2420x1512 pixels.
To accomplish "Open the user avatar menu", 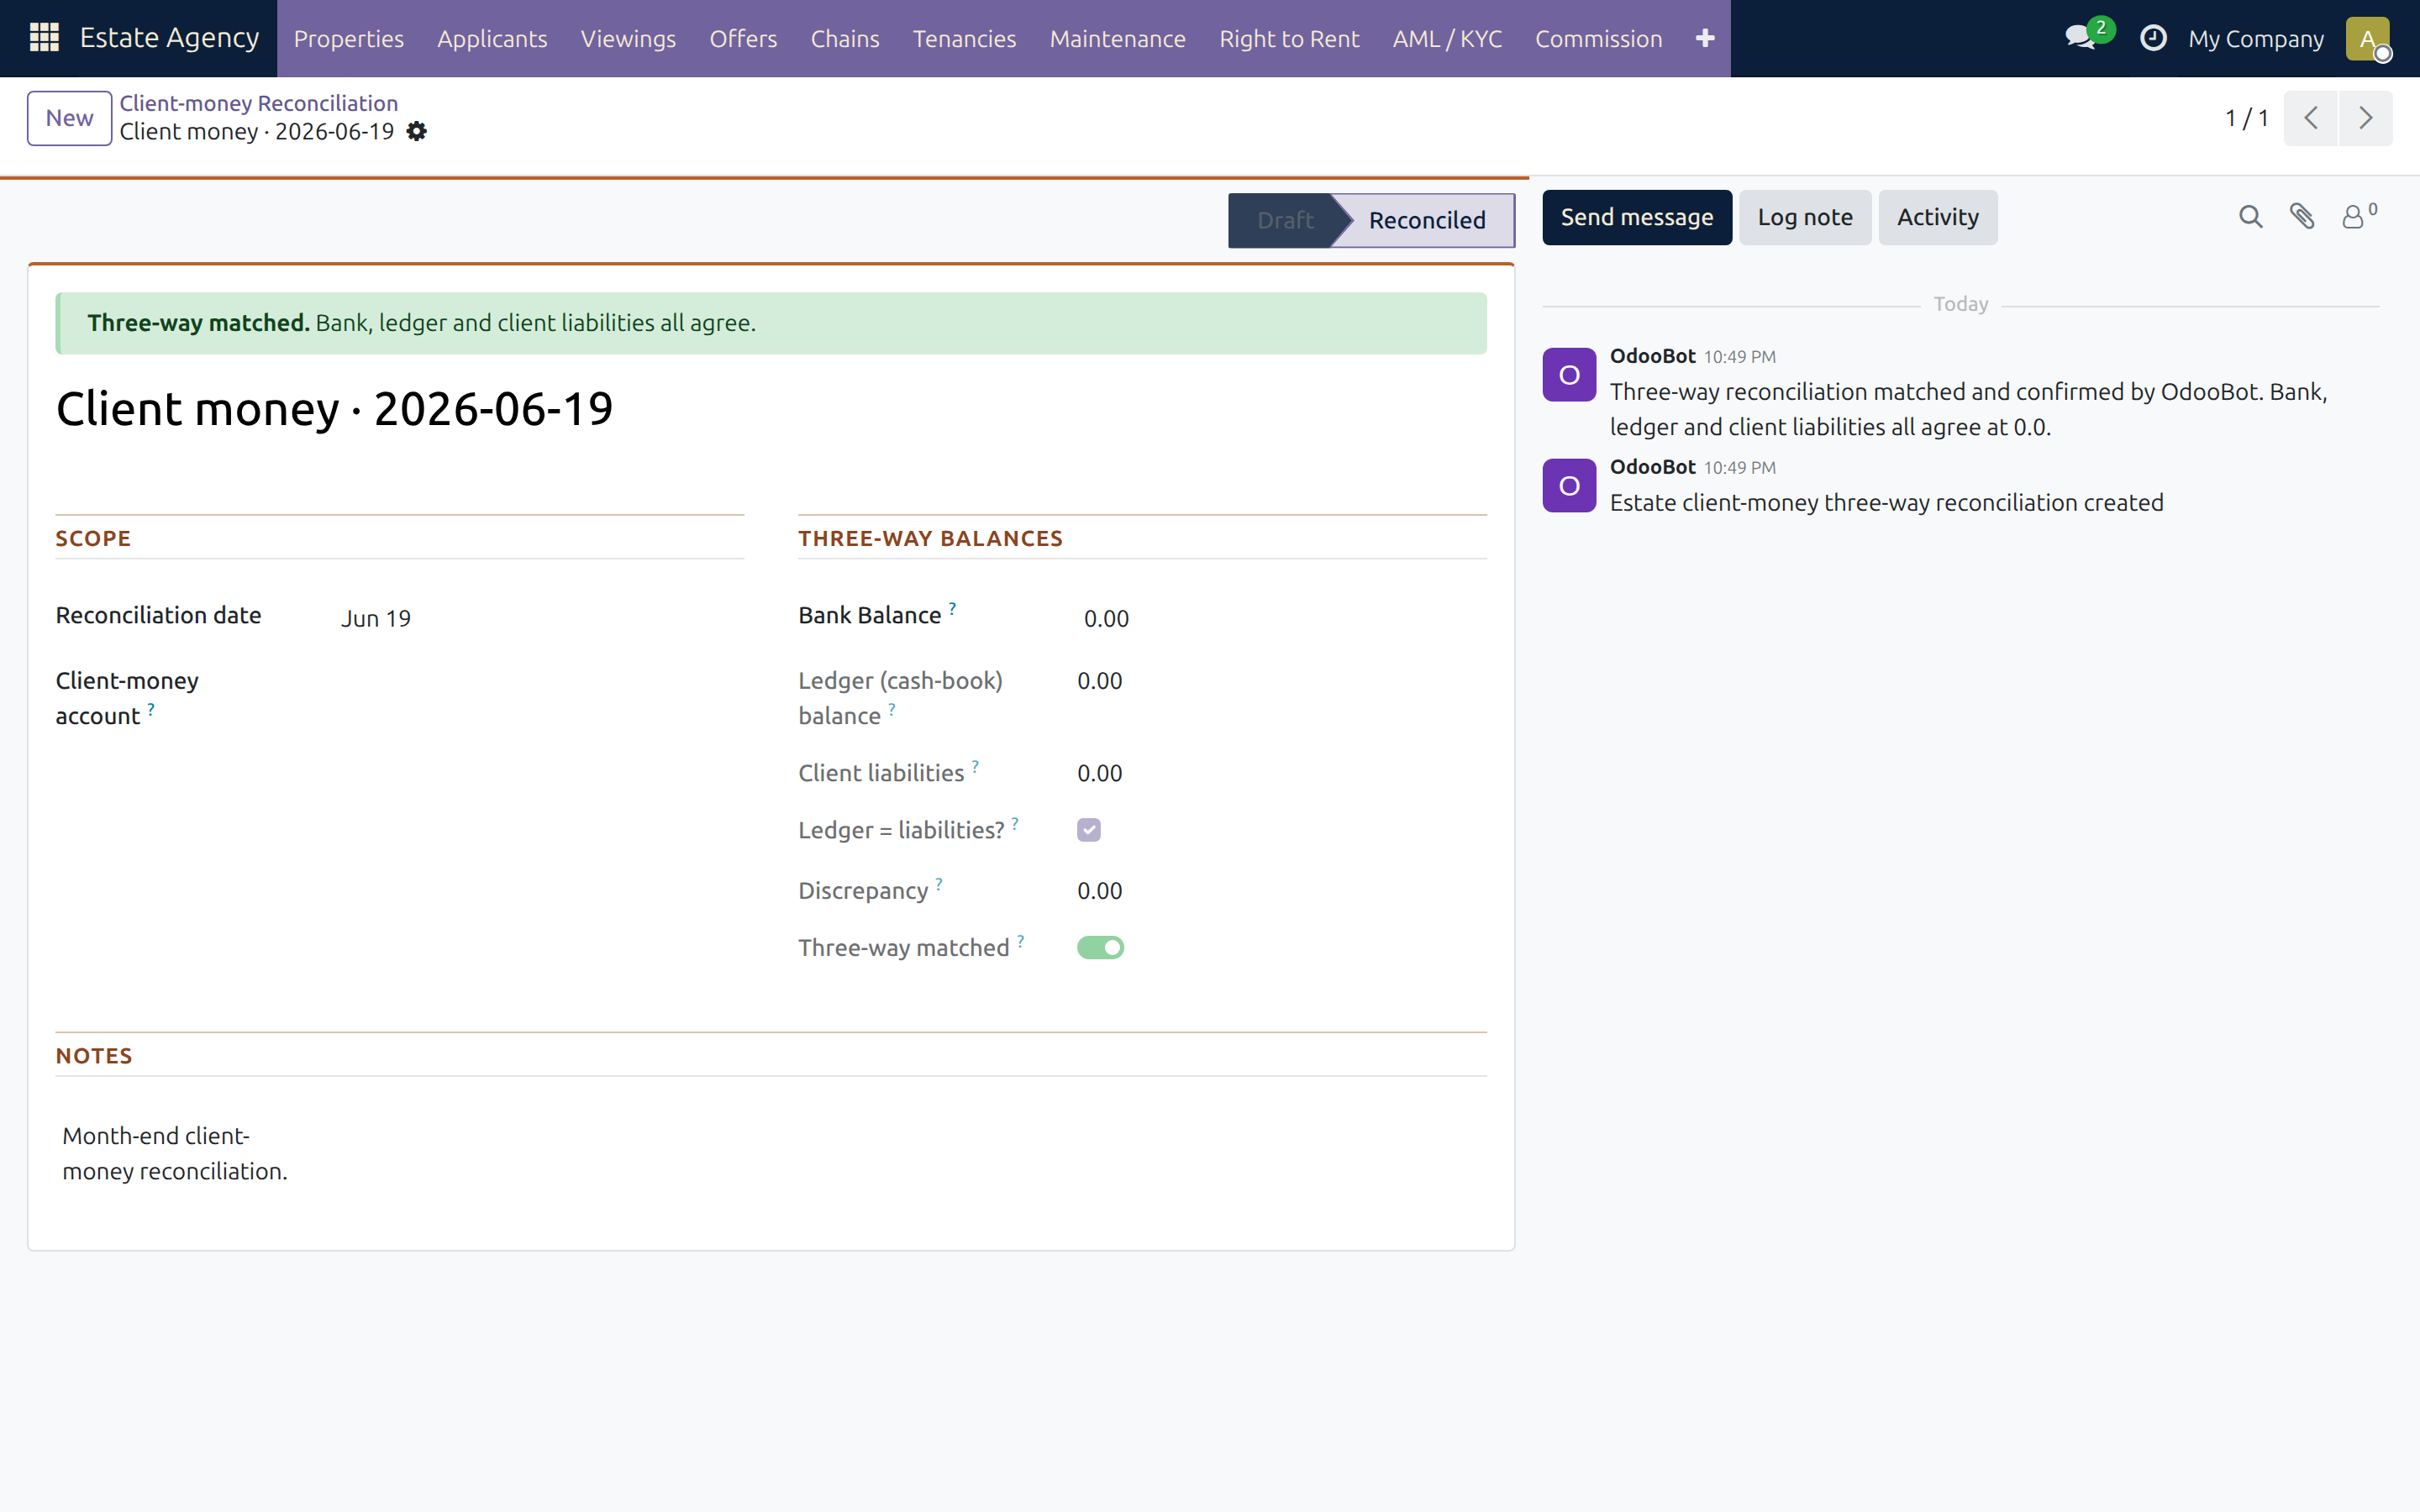I will point(2368,39).
